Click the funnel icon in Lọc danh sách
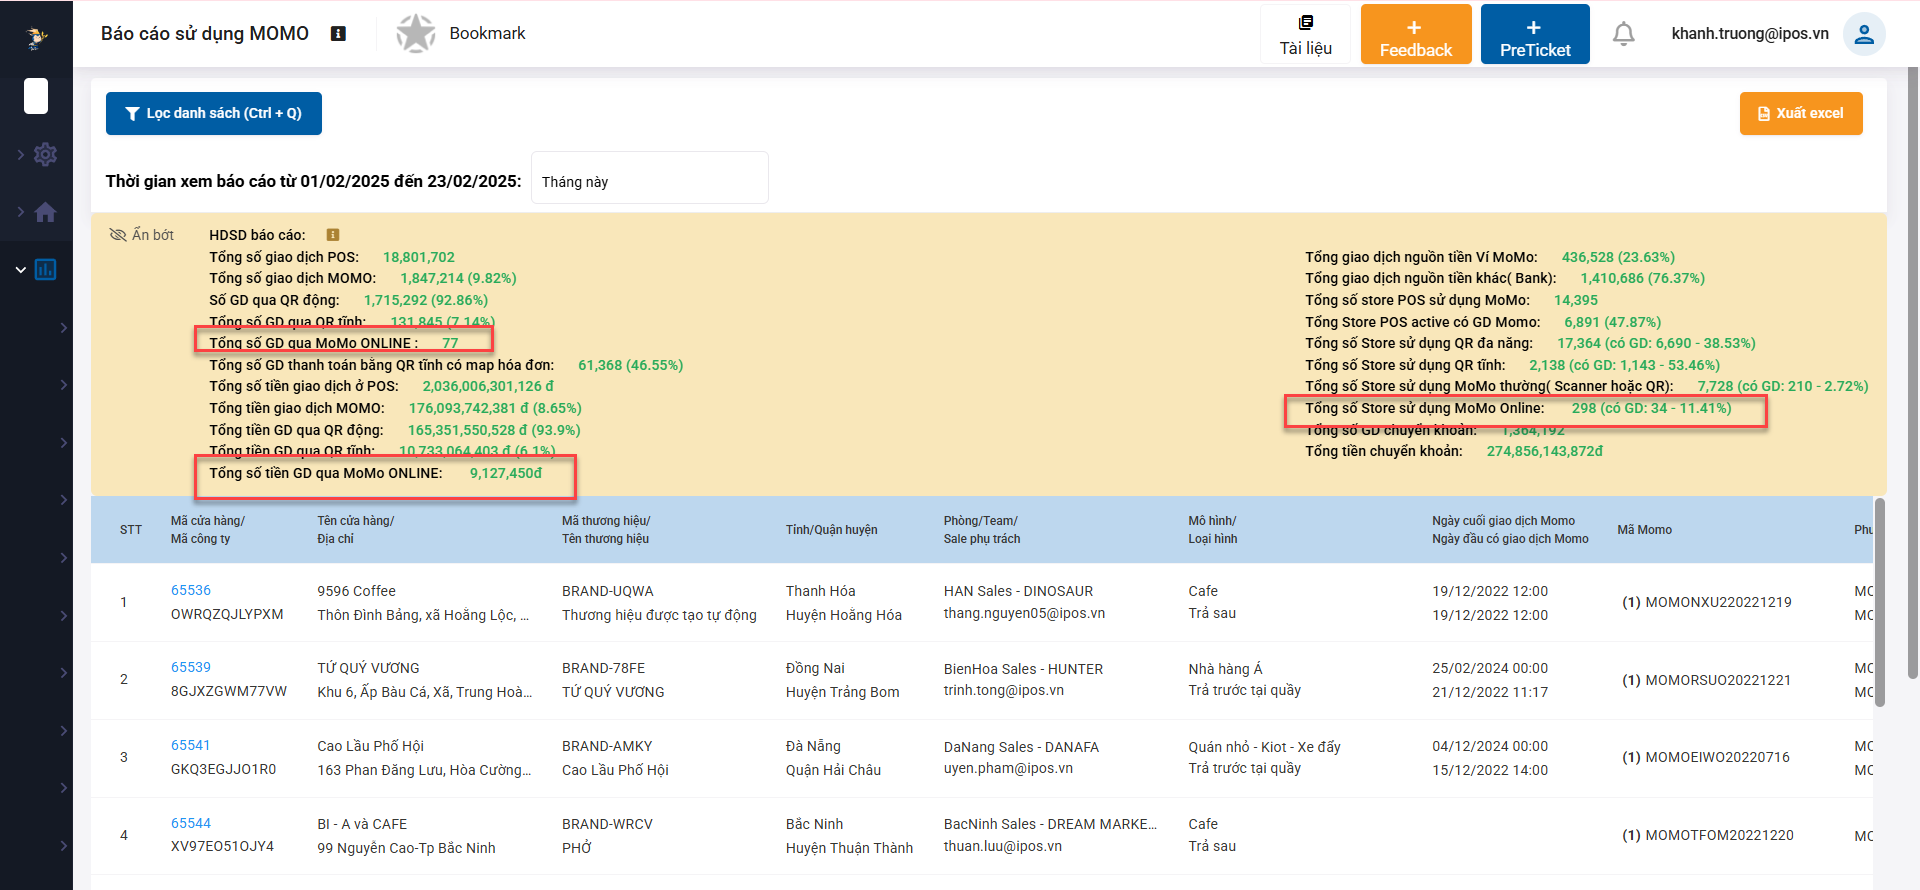Viewport: 1920px width, 890px height. (132, 114)
